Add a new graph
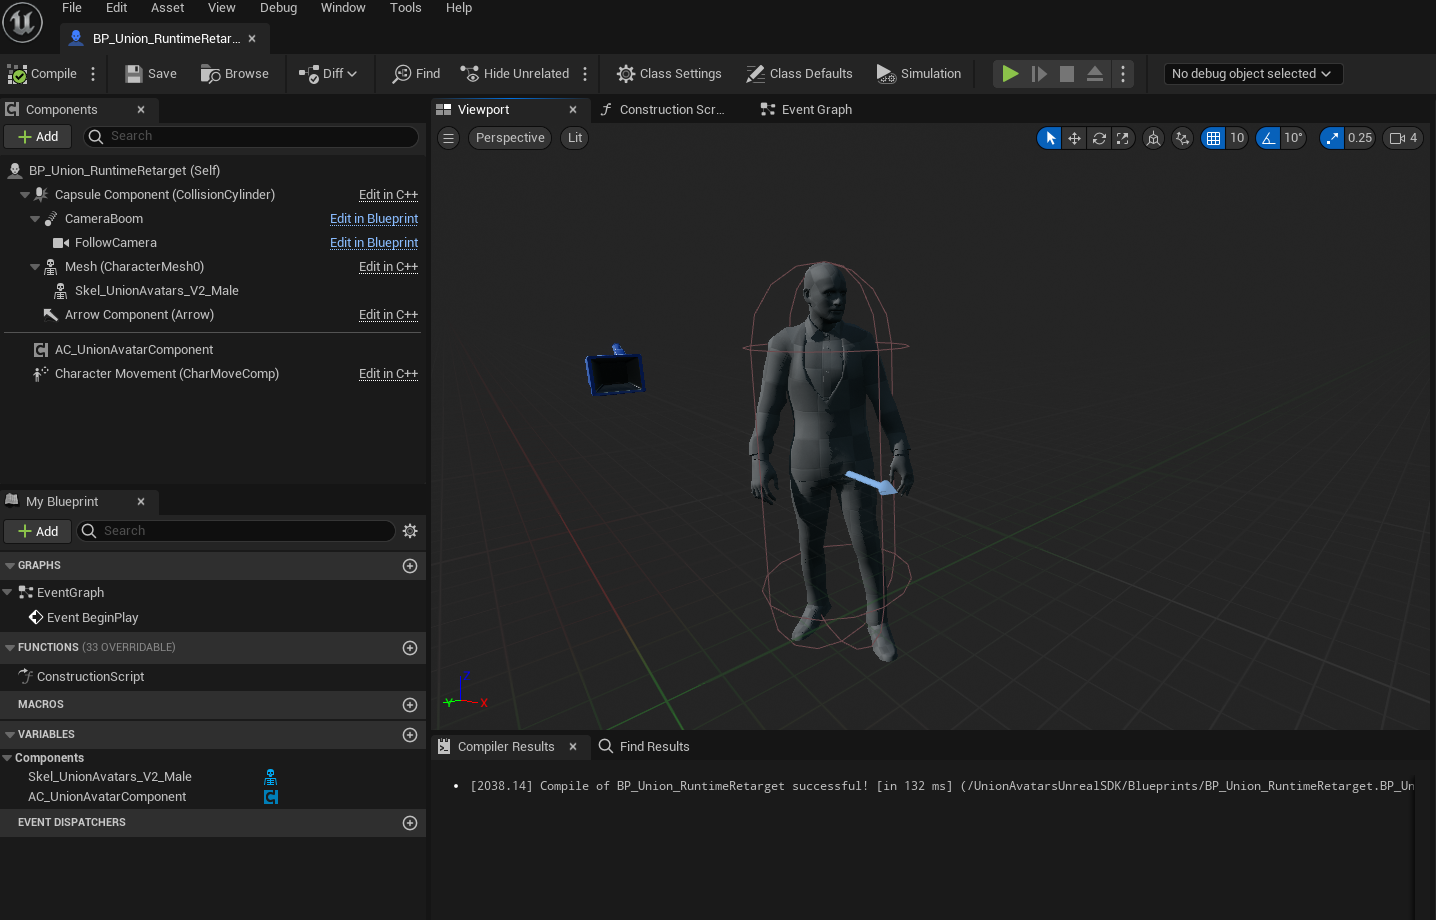Viewport: 1436px width, 920px height. pos(410,566)
